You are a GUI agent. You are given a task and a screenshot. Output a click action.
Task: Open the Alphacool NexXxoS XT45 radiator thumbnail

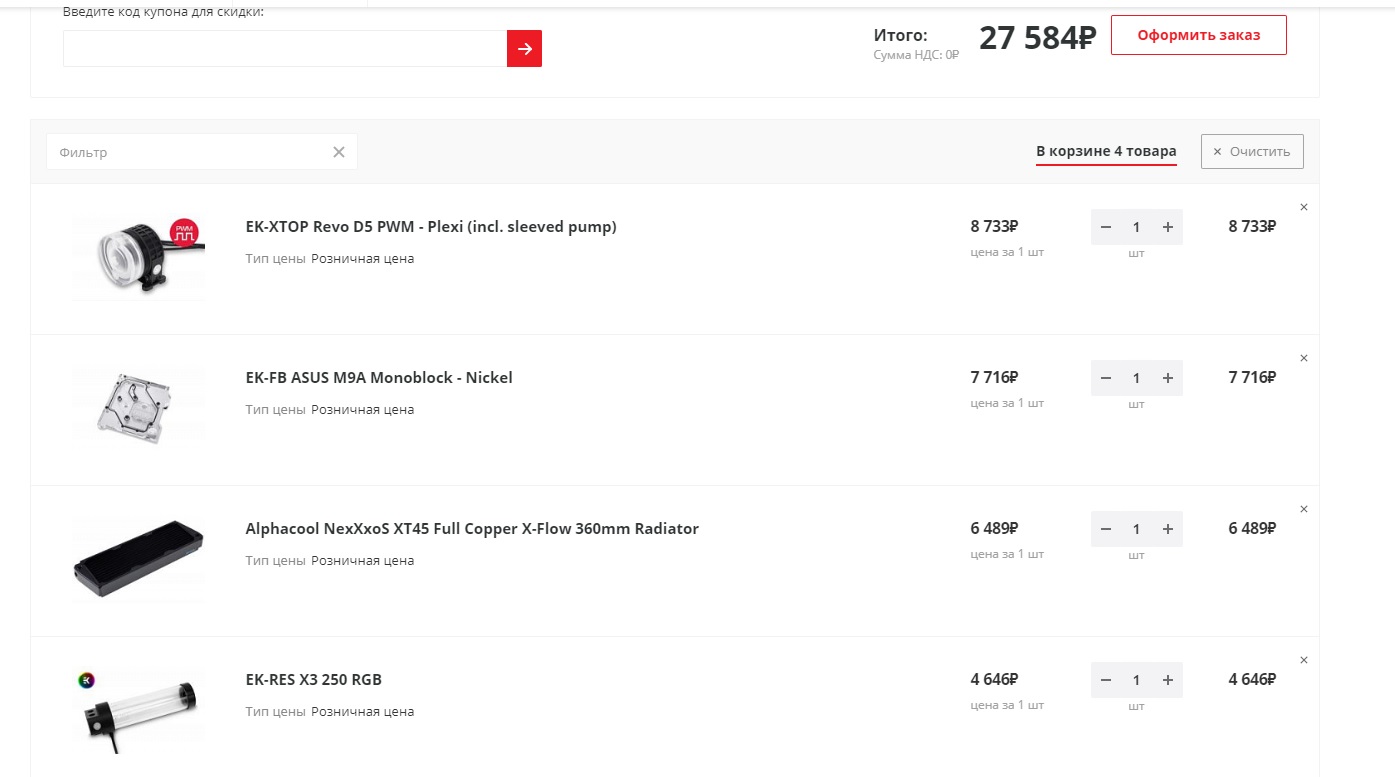pos(138,559)
